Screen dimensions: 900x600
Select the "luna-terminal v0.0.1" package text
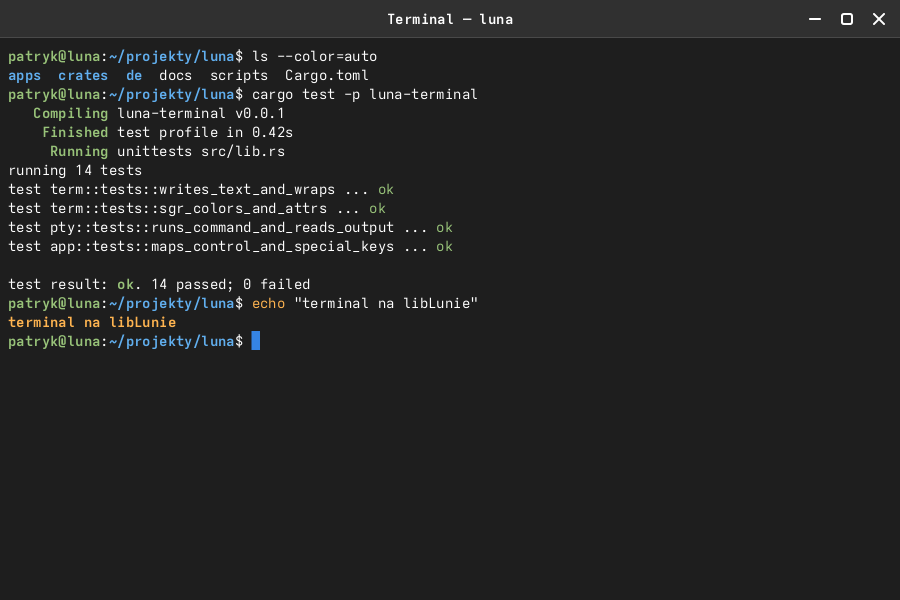click(201, 114)
